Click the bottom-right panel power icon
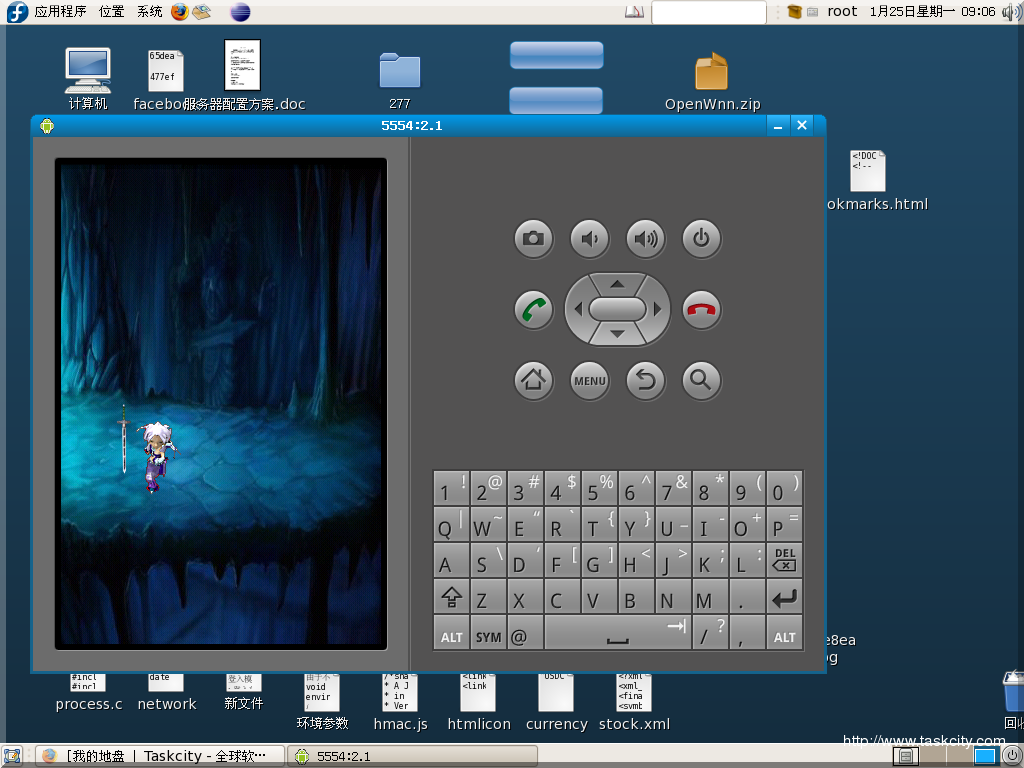 1012,756
